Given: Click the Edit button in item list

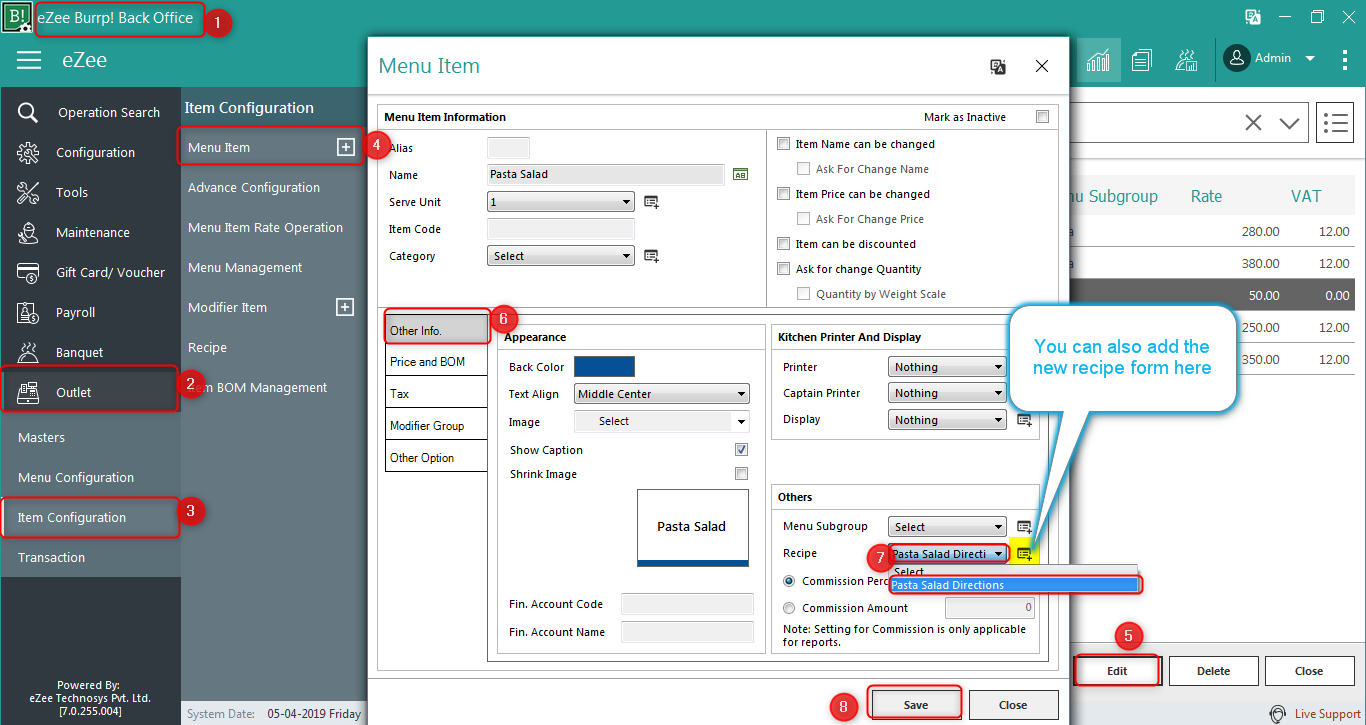Looking at the screenshot, I should (1117, 671).
